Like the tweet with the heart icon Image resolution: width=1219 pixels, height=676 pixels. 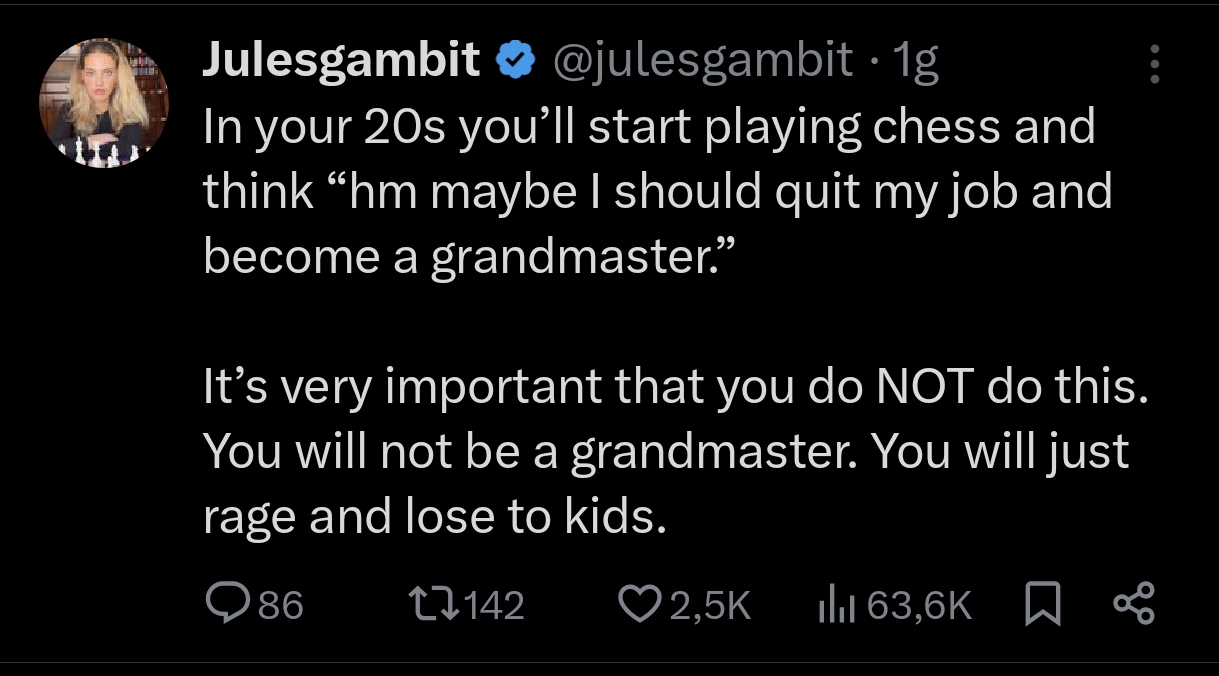tap(636, 603)
